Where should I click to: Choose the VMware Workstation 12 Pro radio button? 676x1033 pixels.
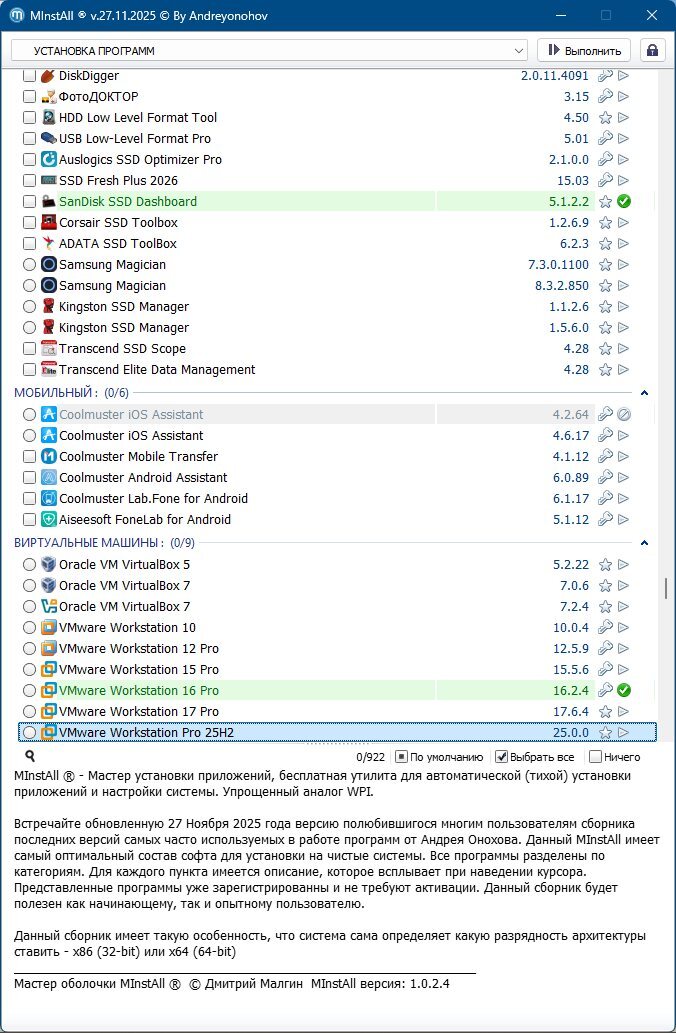(29, 649)
